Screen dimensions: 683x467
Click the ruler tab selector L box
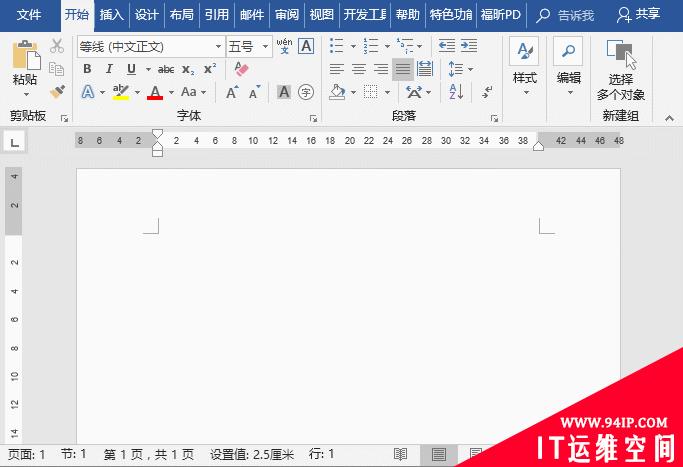pos(15,142)
